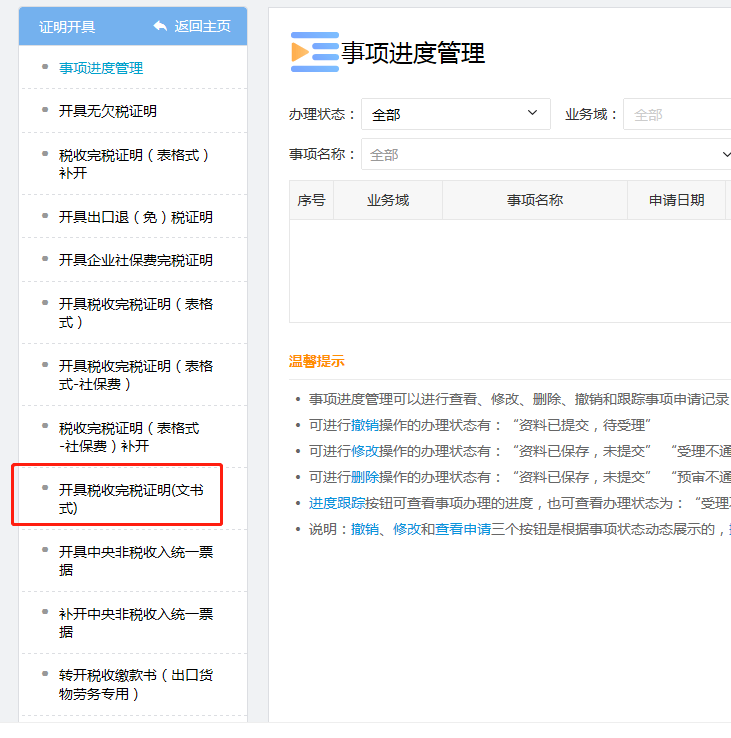
Task: Expand the 事项名称 dropdown
Action: (548, 155)
